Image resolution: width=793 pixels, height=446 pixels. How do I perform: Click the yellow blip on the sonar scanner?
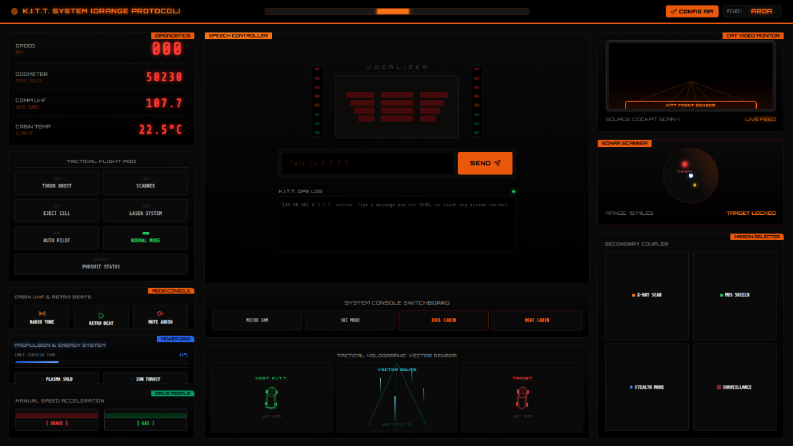click(694, 185)
